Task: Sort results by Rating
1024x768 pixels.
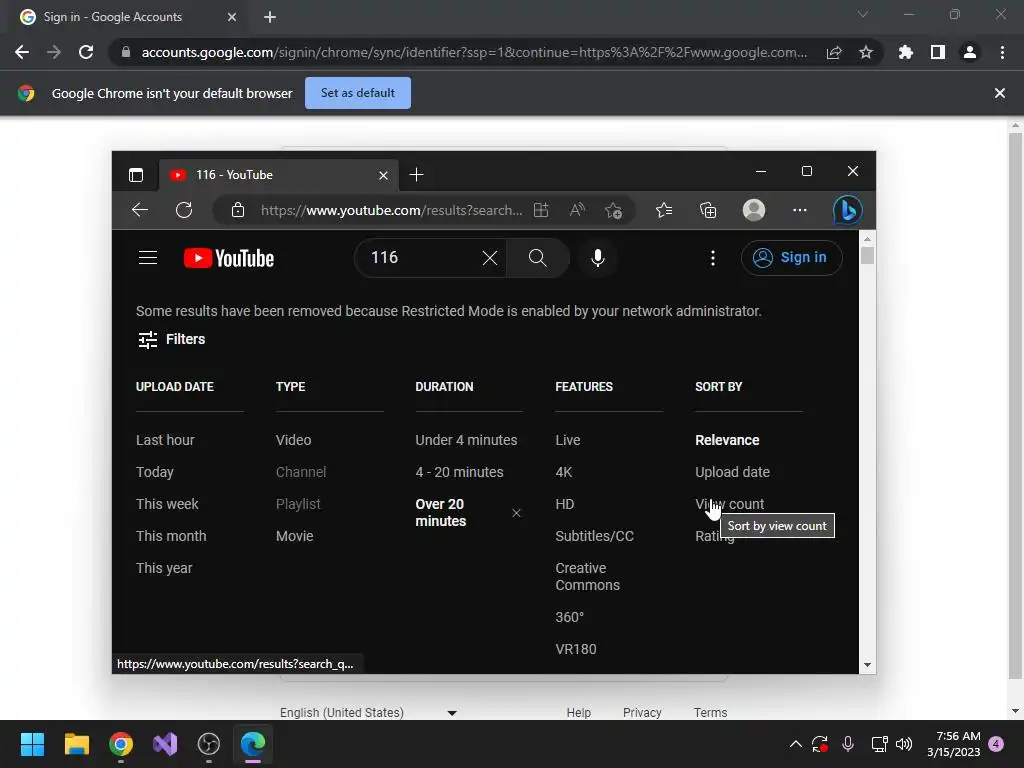Action: coord(714,536)
